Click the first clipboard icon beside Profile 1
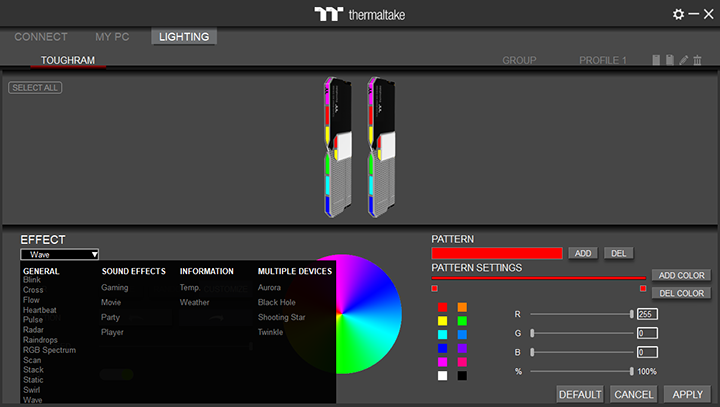The height and width of the screenshot is (407, 720). pyautogui.click(x=656, y=60)
